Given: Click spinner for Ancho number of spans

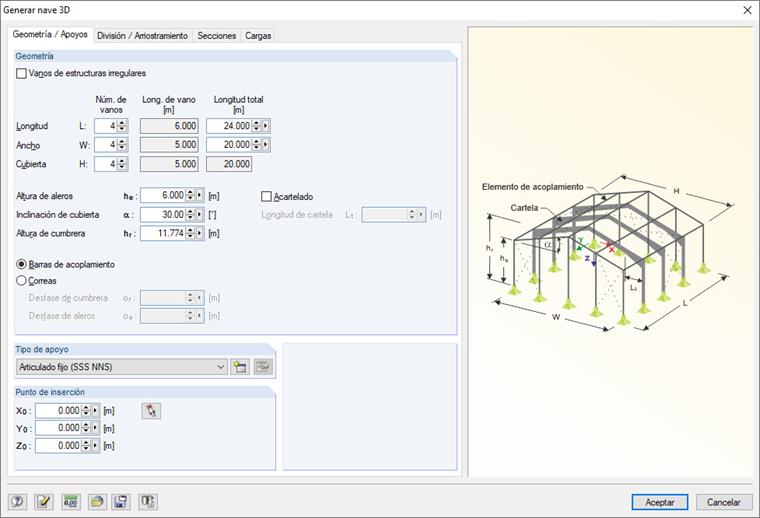Looking at the screenshot, I should [122, 145].
